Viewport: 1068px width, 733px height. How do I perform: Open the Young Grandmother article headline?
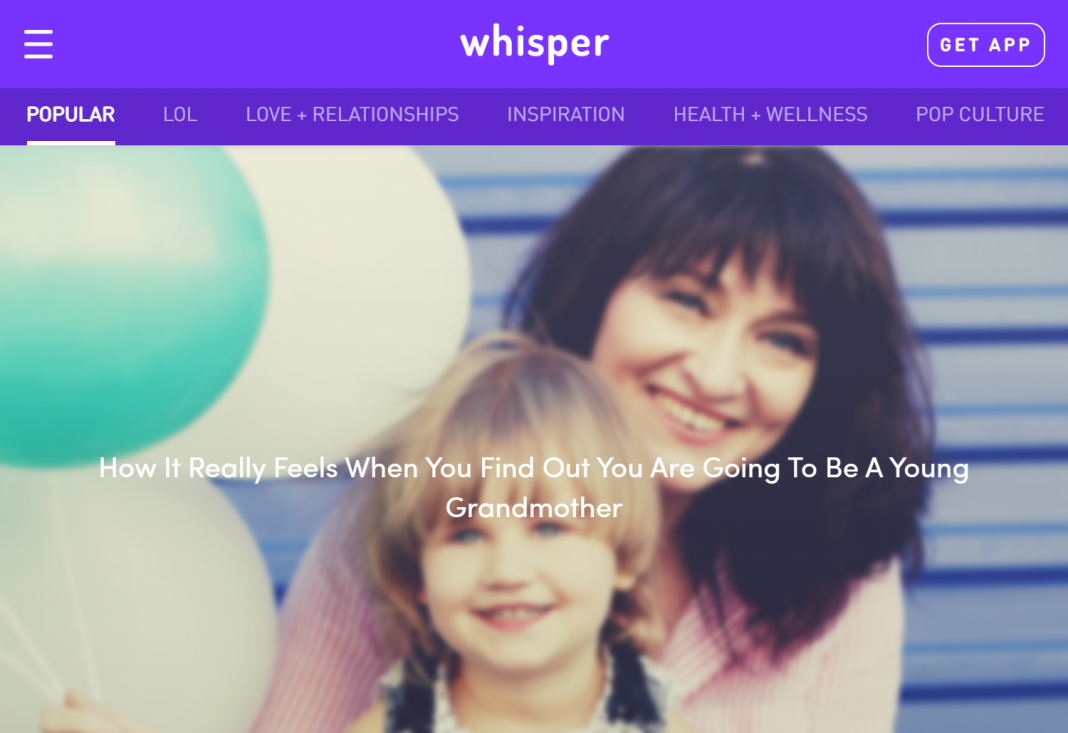pyautogui.click(x=534, y=488)
